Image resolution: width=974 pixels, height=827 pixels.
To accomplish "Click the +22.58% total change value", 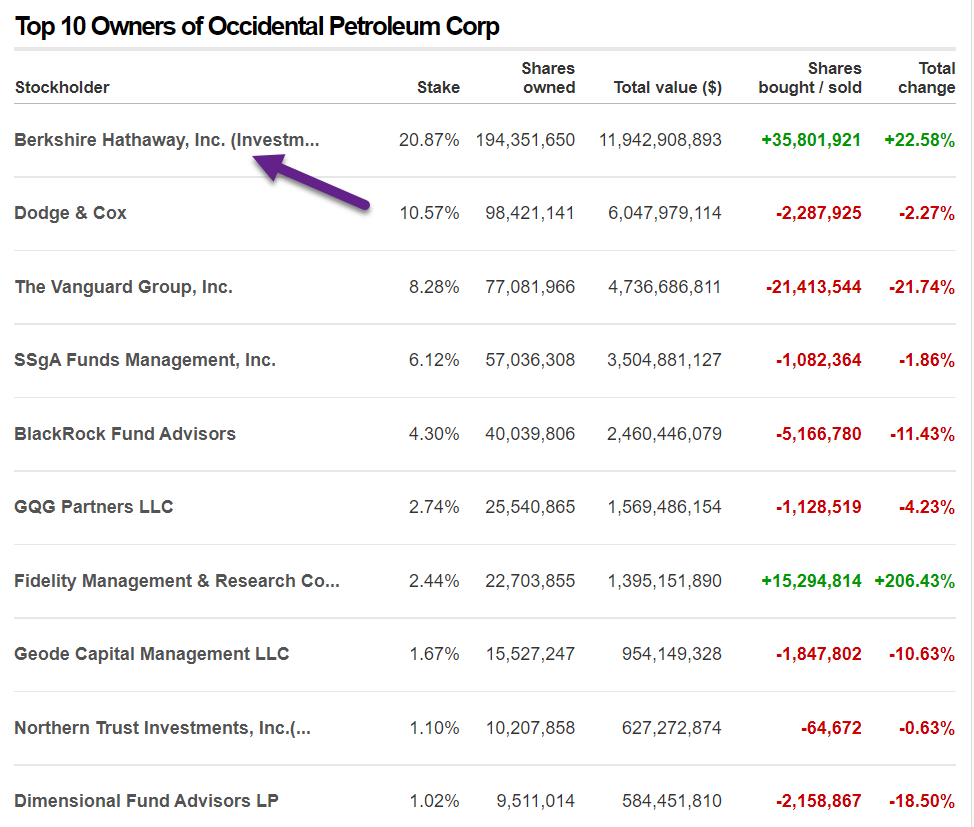I will pos(920,140).
